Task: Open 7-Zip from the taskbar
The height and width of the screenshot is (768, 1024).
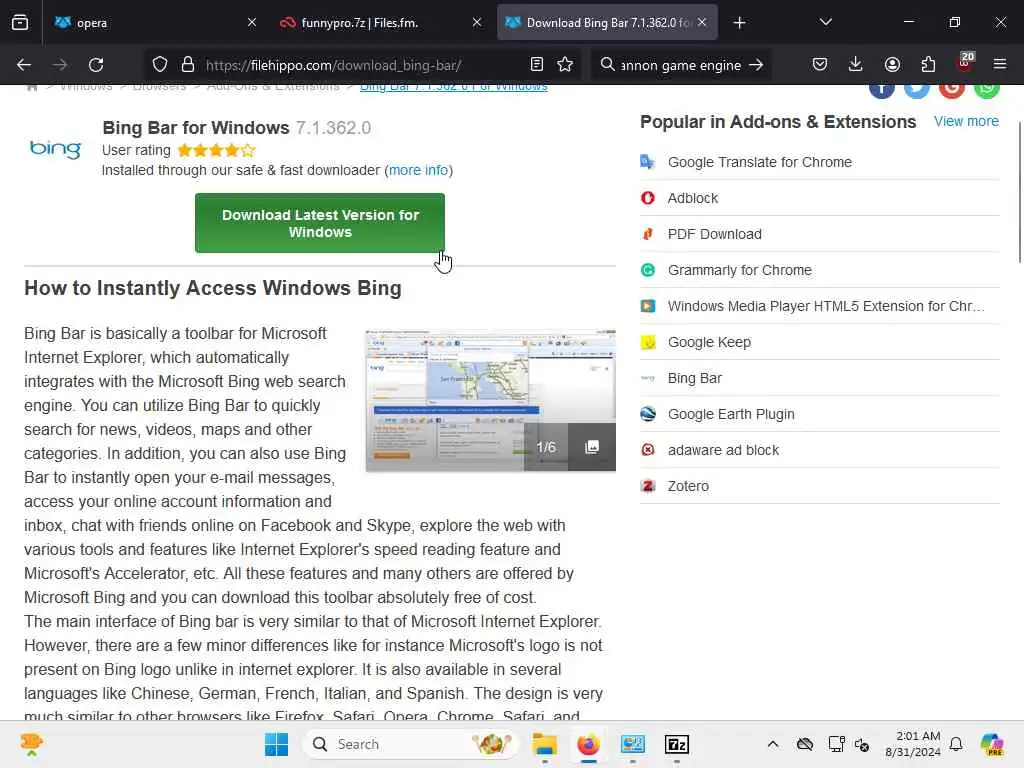Action: coord(677,744)
